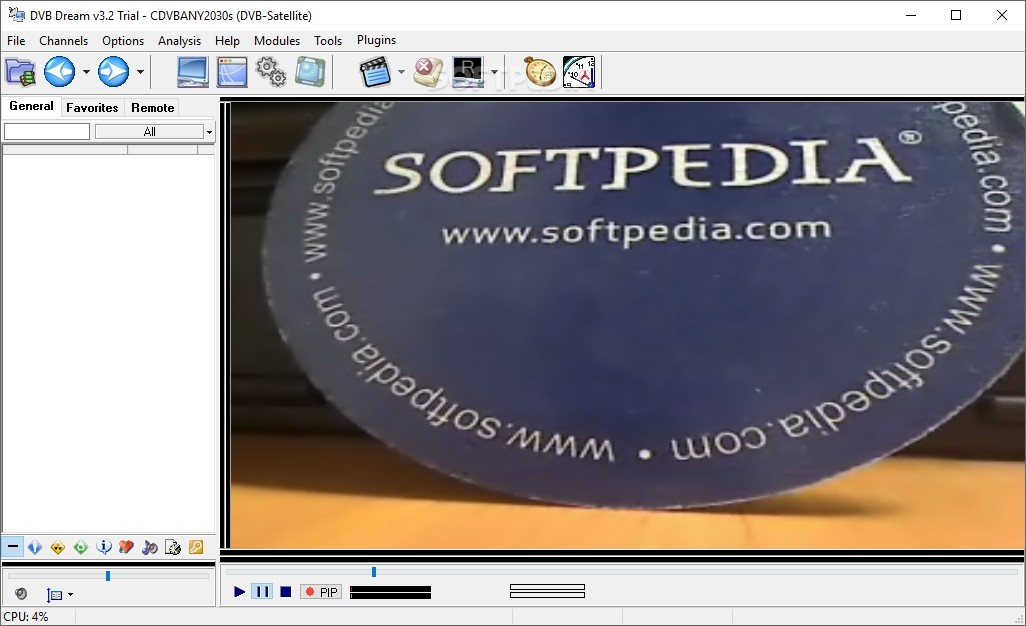Open the Analysis menu
This screenshot has width=1026, height=626.
tap(179, 41)
